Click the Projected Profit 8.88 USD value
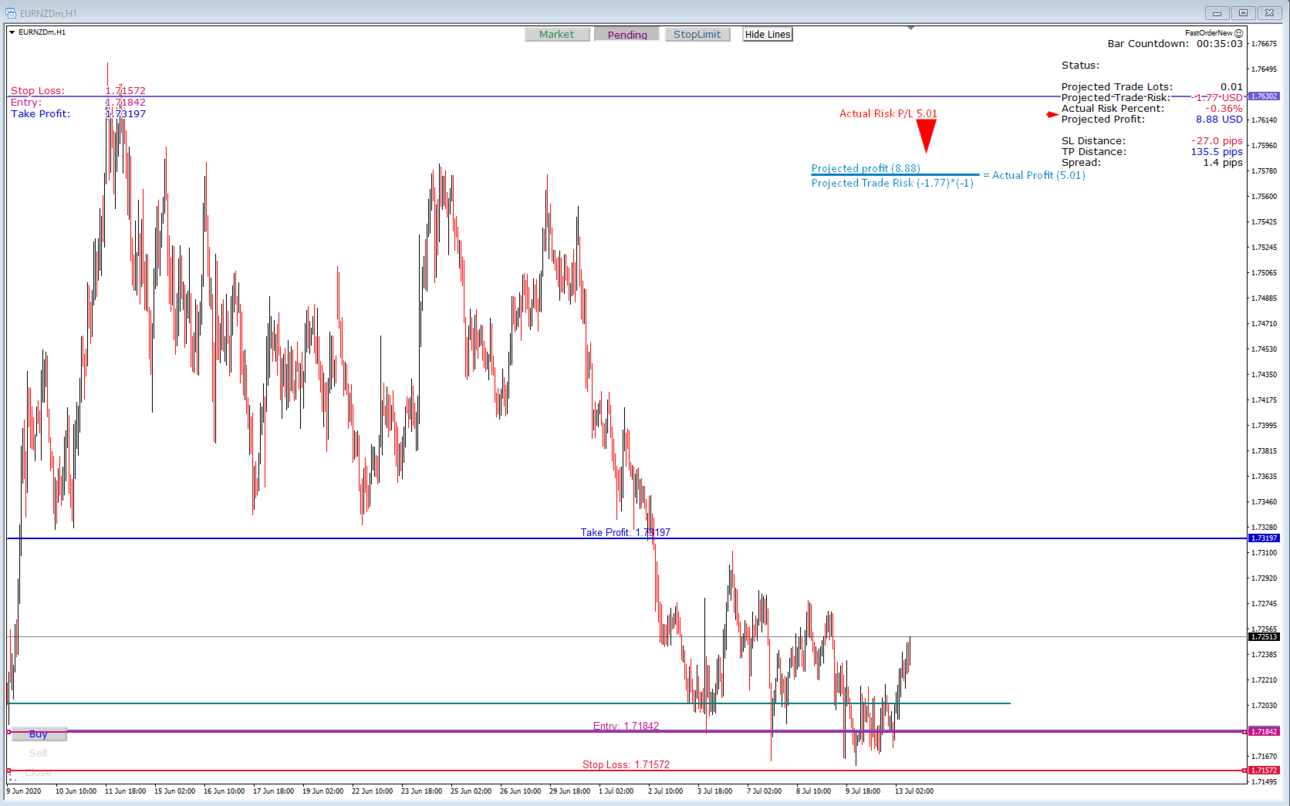 (x=1219, y=119)
